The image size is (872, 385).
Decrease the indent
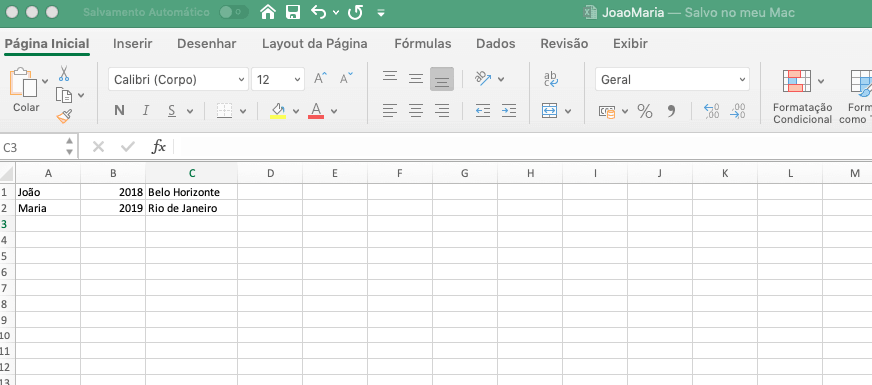[483, 111]
